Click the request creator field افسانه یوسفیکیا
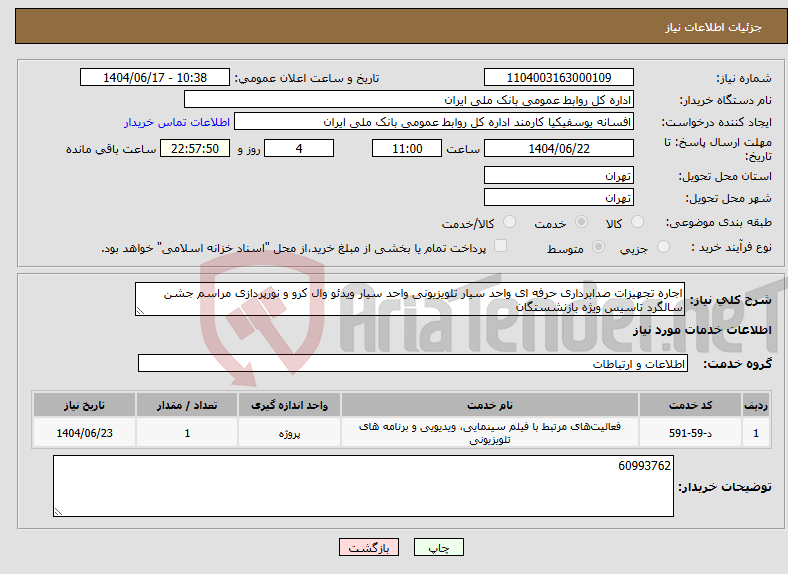This screenshot has width=788, height=574. pyautogui.click(x=434, y=122)
